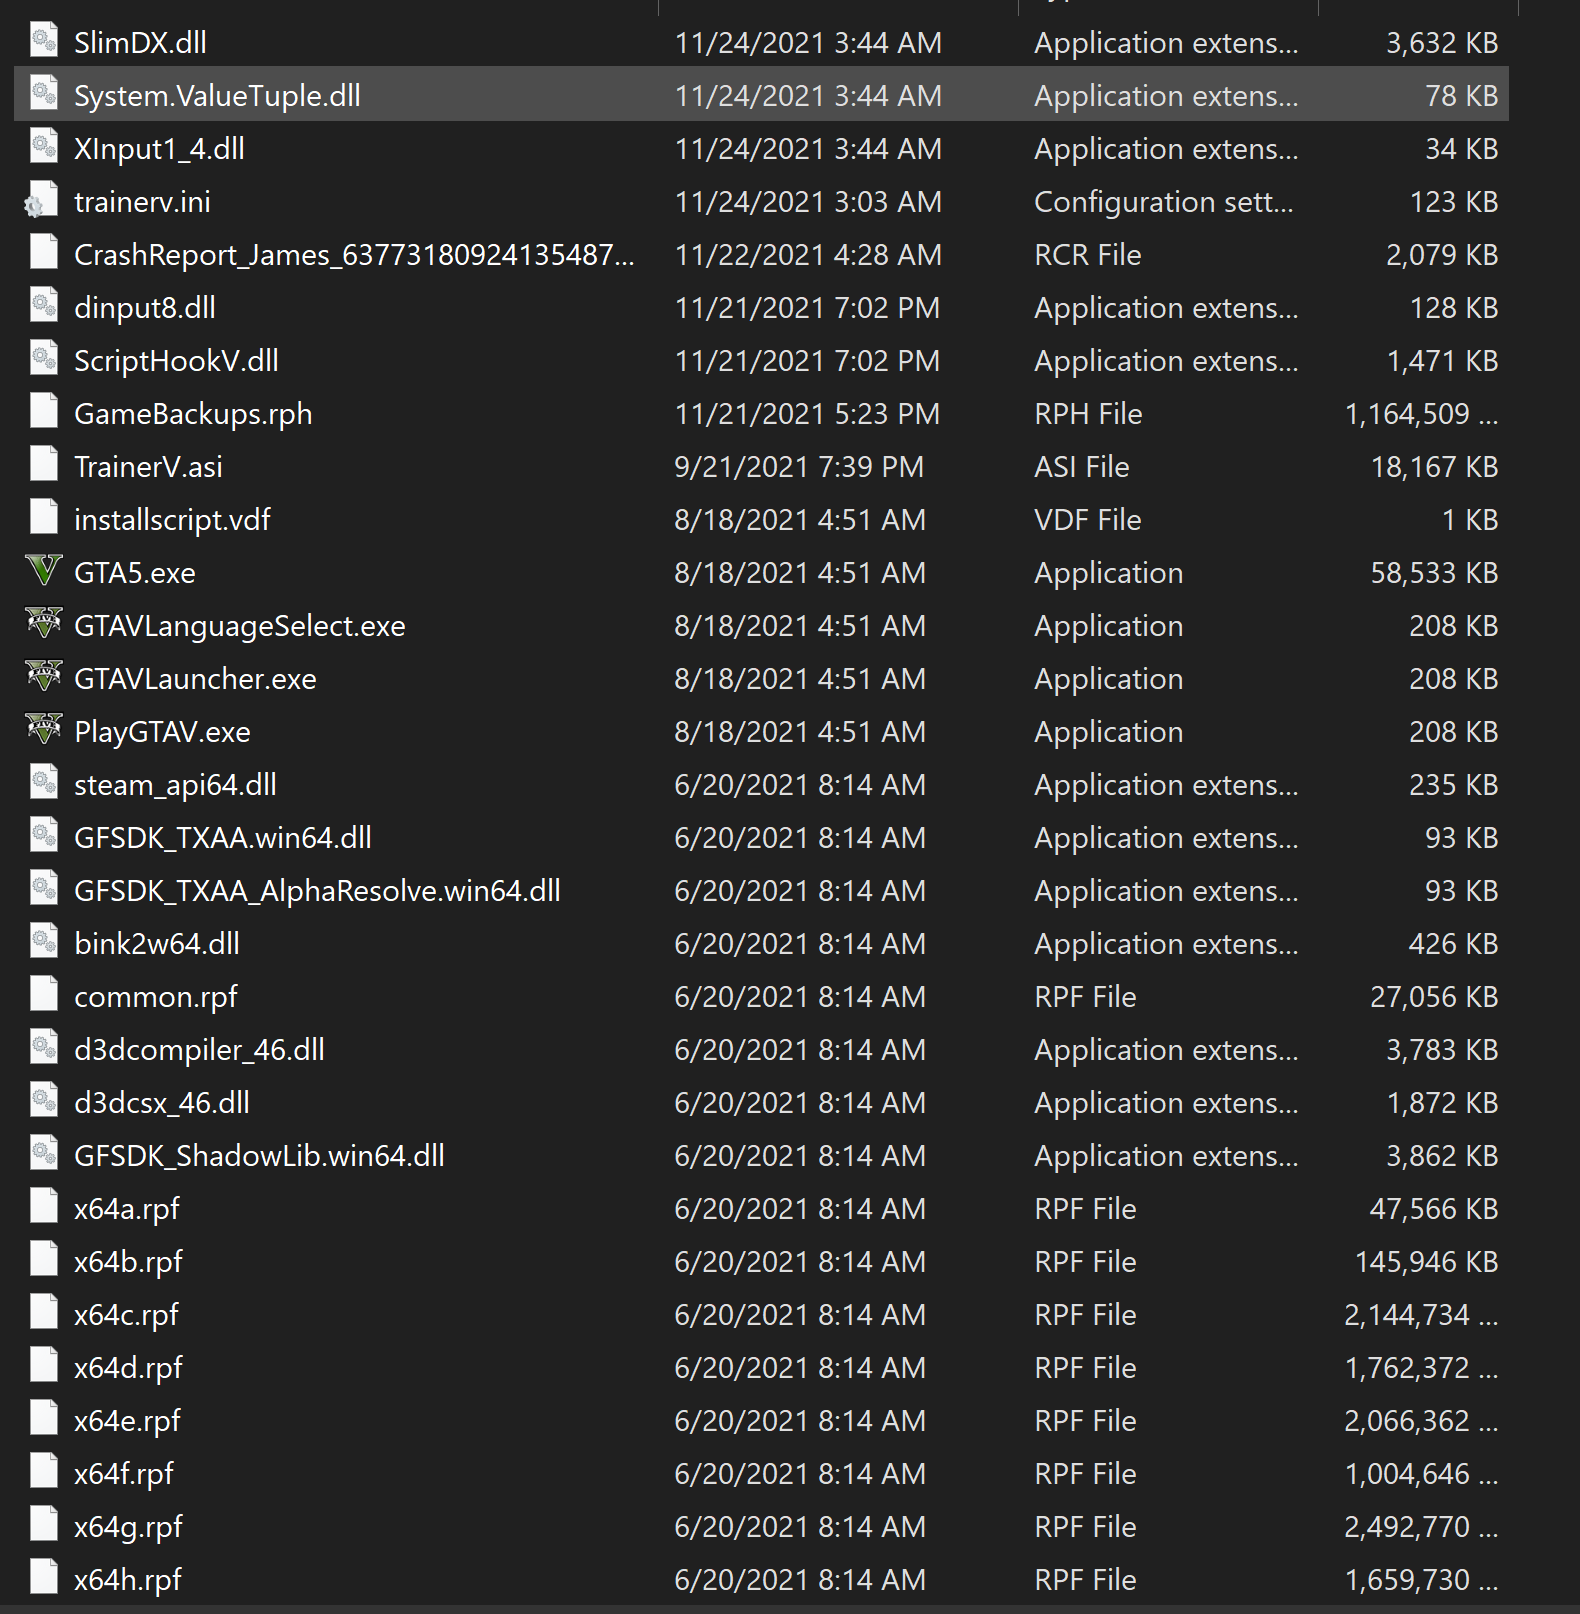Image resolution: width=1580 pixels, height=1614 pixels.
Task: Click the x64a.rpf blank file icon
Action: tap(43, 1208)
